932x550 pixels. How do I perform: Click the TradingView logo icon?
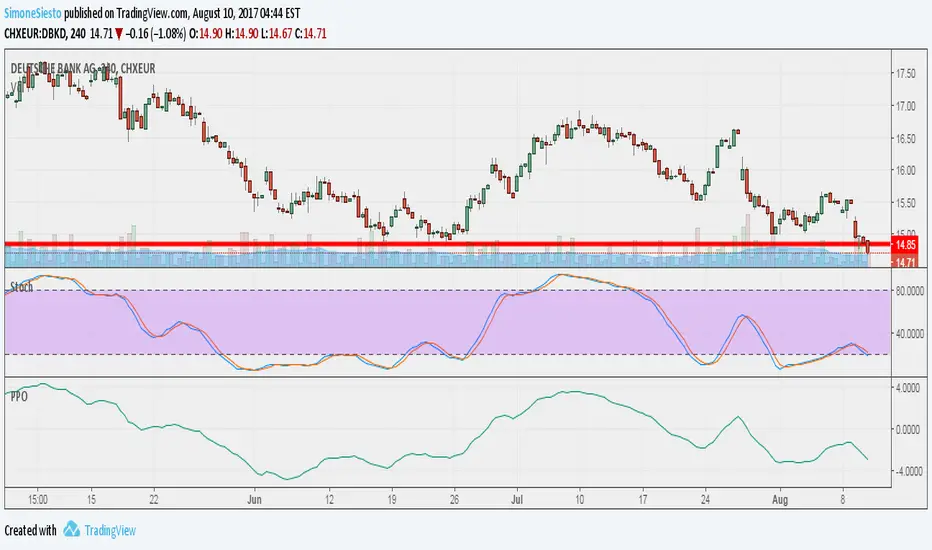coord(71,529)
